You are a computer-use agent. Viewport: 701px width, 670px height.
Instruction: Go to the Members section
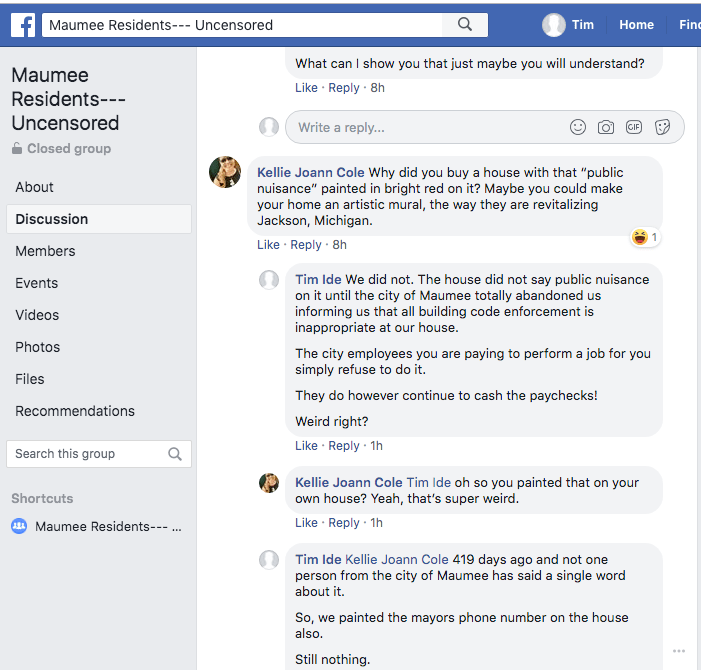(45, 251)
